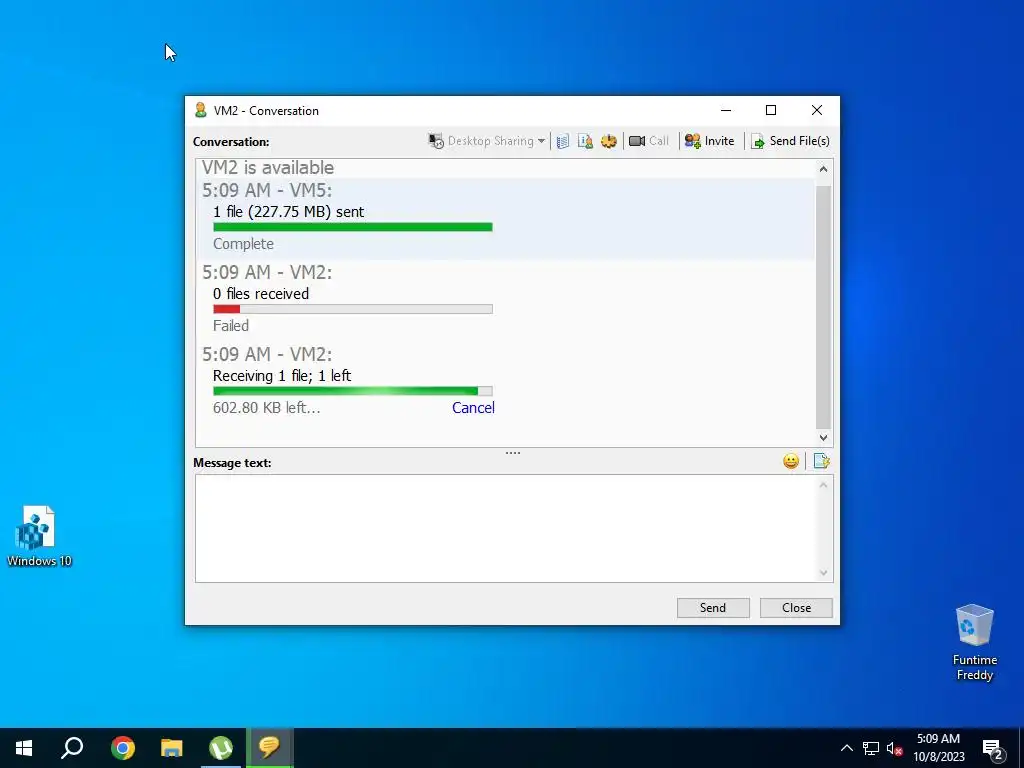The image size is (1024, 768).
Task: Click the failed red progress bar
Action: [353, 309]
